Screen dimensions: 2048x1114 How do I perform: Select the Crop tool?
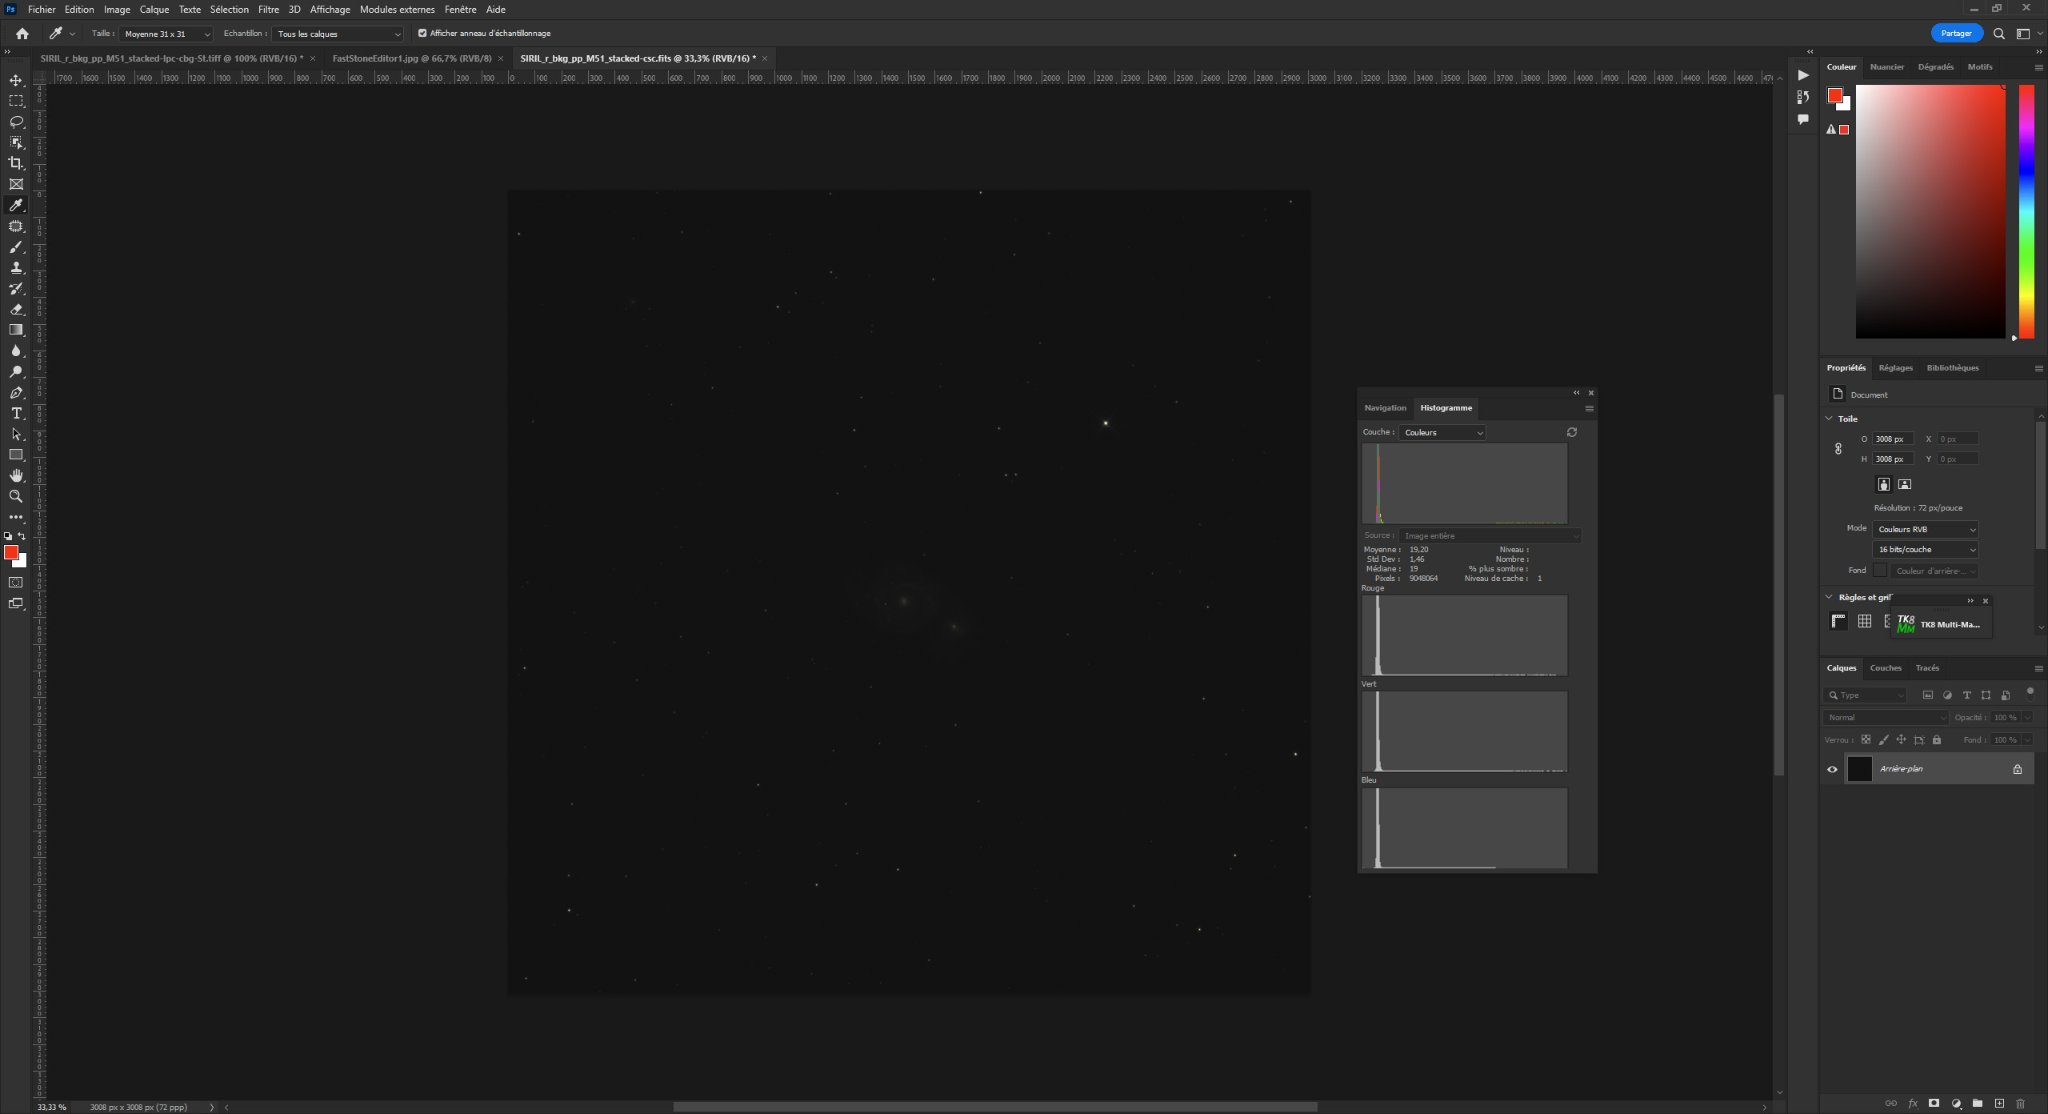point(16,163)
